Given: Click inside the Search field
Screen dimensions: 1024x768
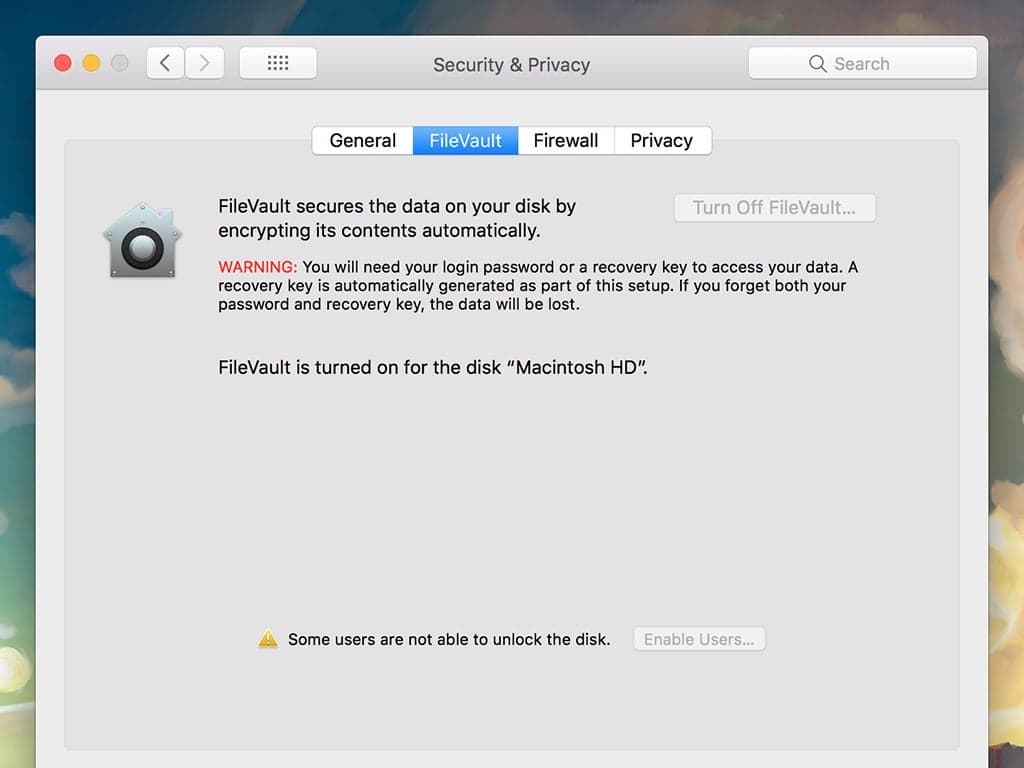Looking at the screenshot, I should point(870,63).
